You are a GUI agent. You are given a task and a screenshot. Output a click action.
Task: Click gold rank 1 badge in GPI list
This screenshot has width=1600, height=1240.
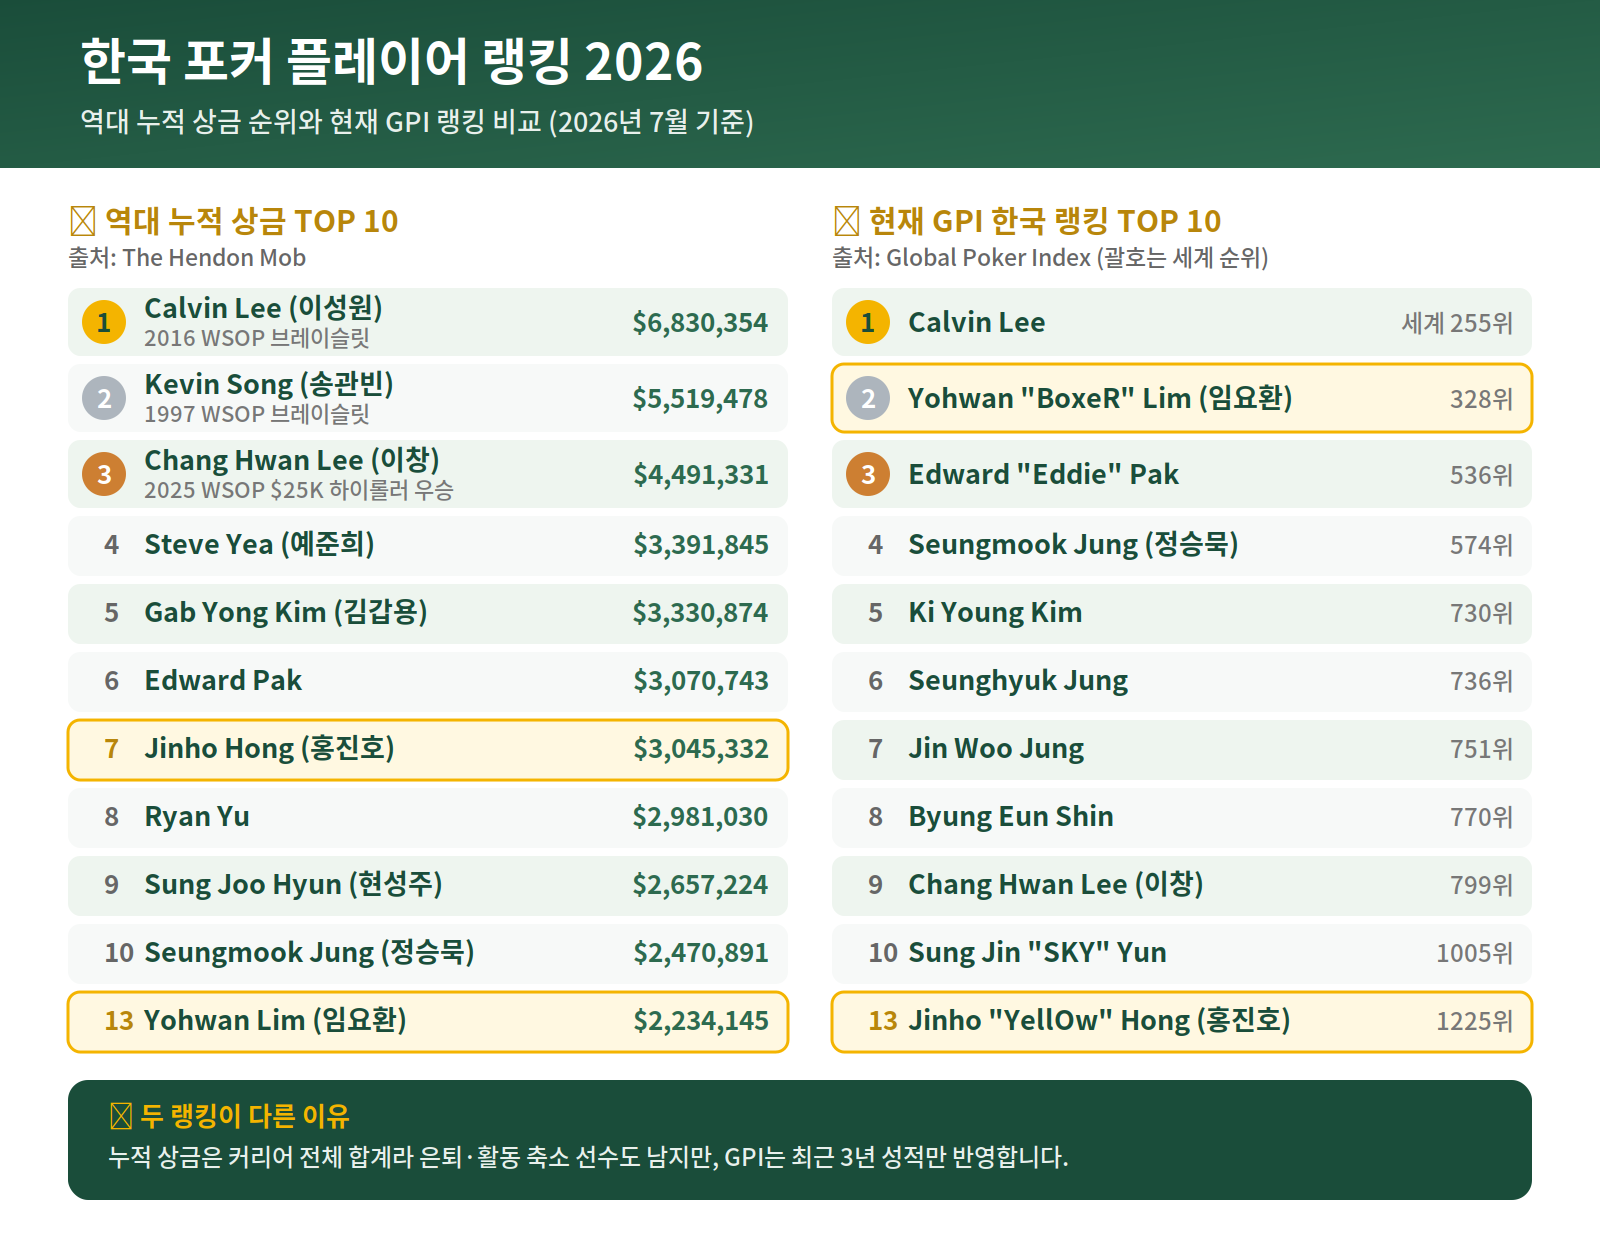pyautogui.click(x=868, y=322)
